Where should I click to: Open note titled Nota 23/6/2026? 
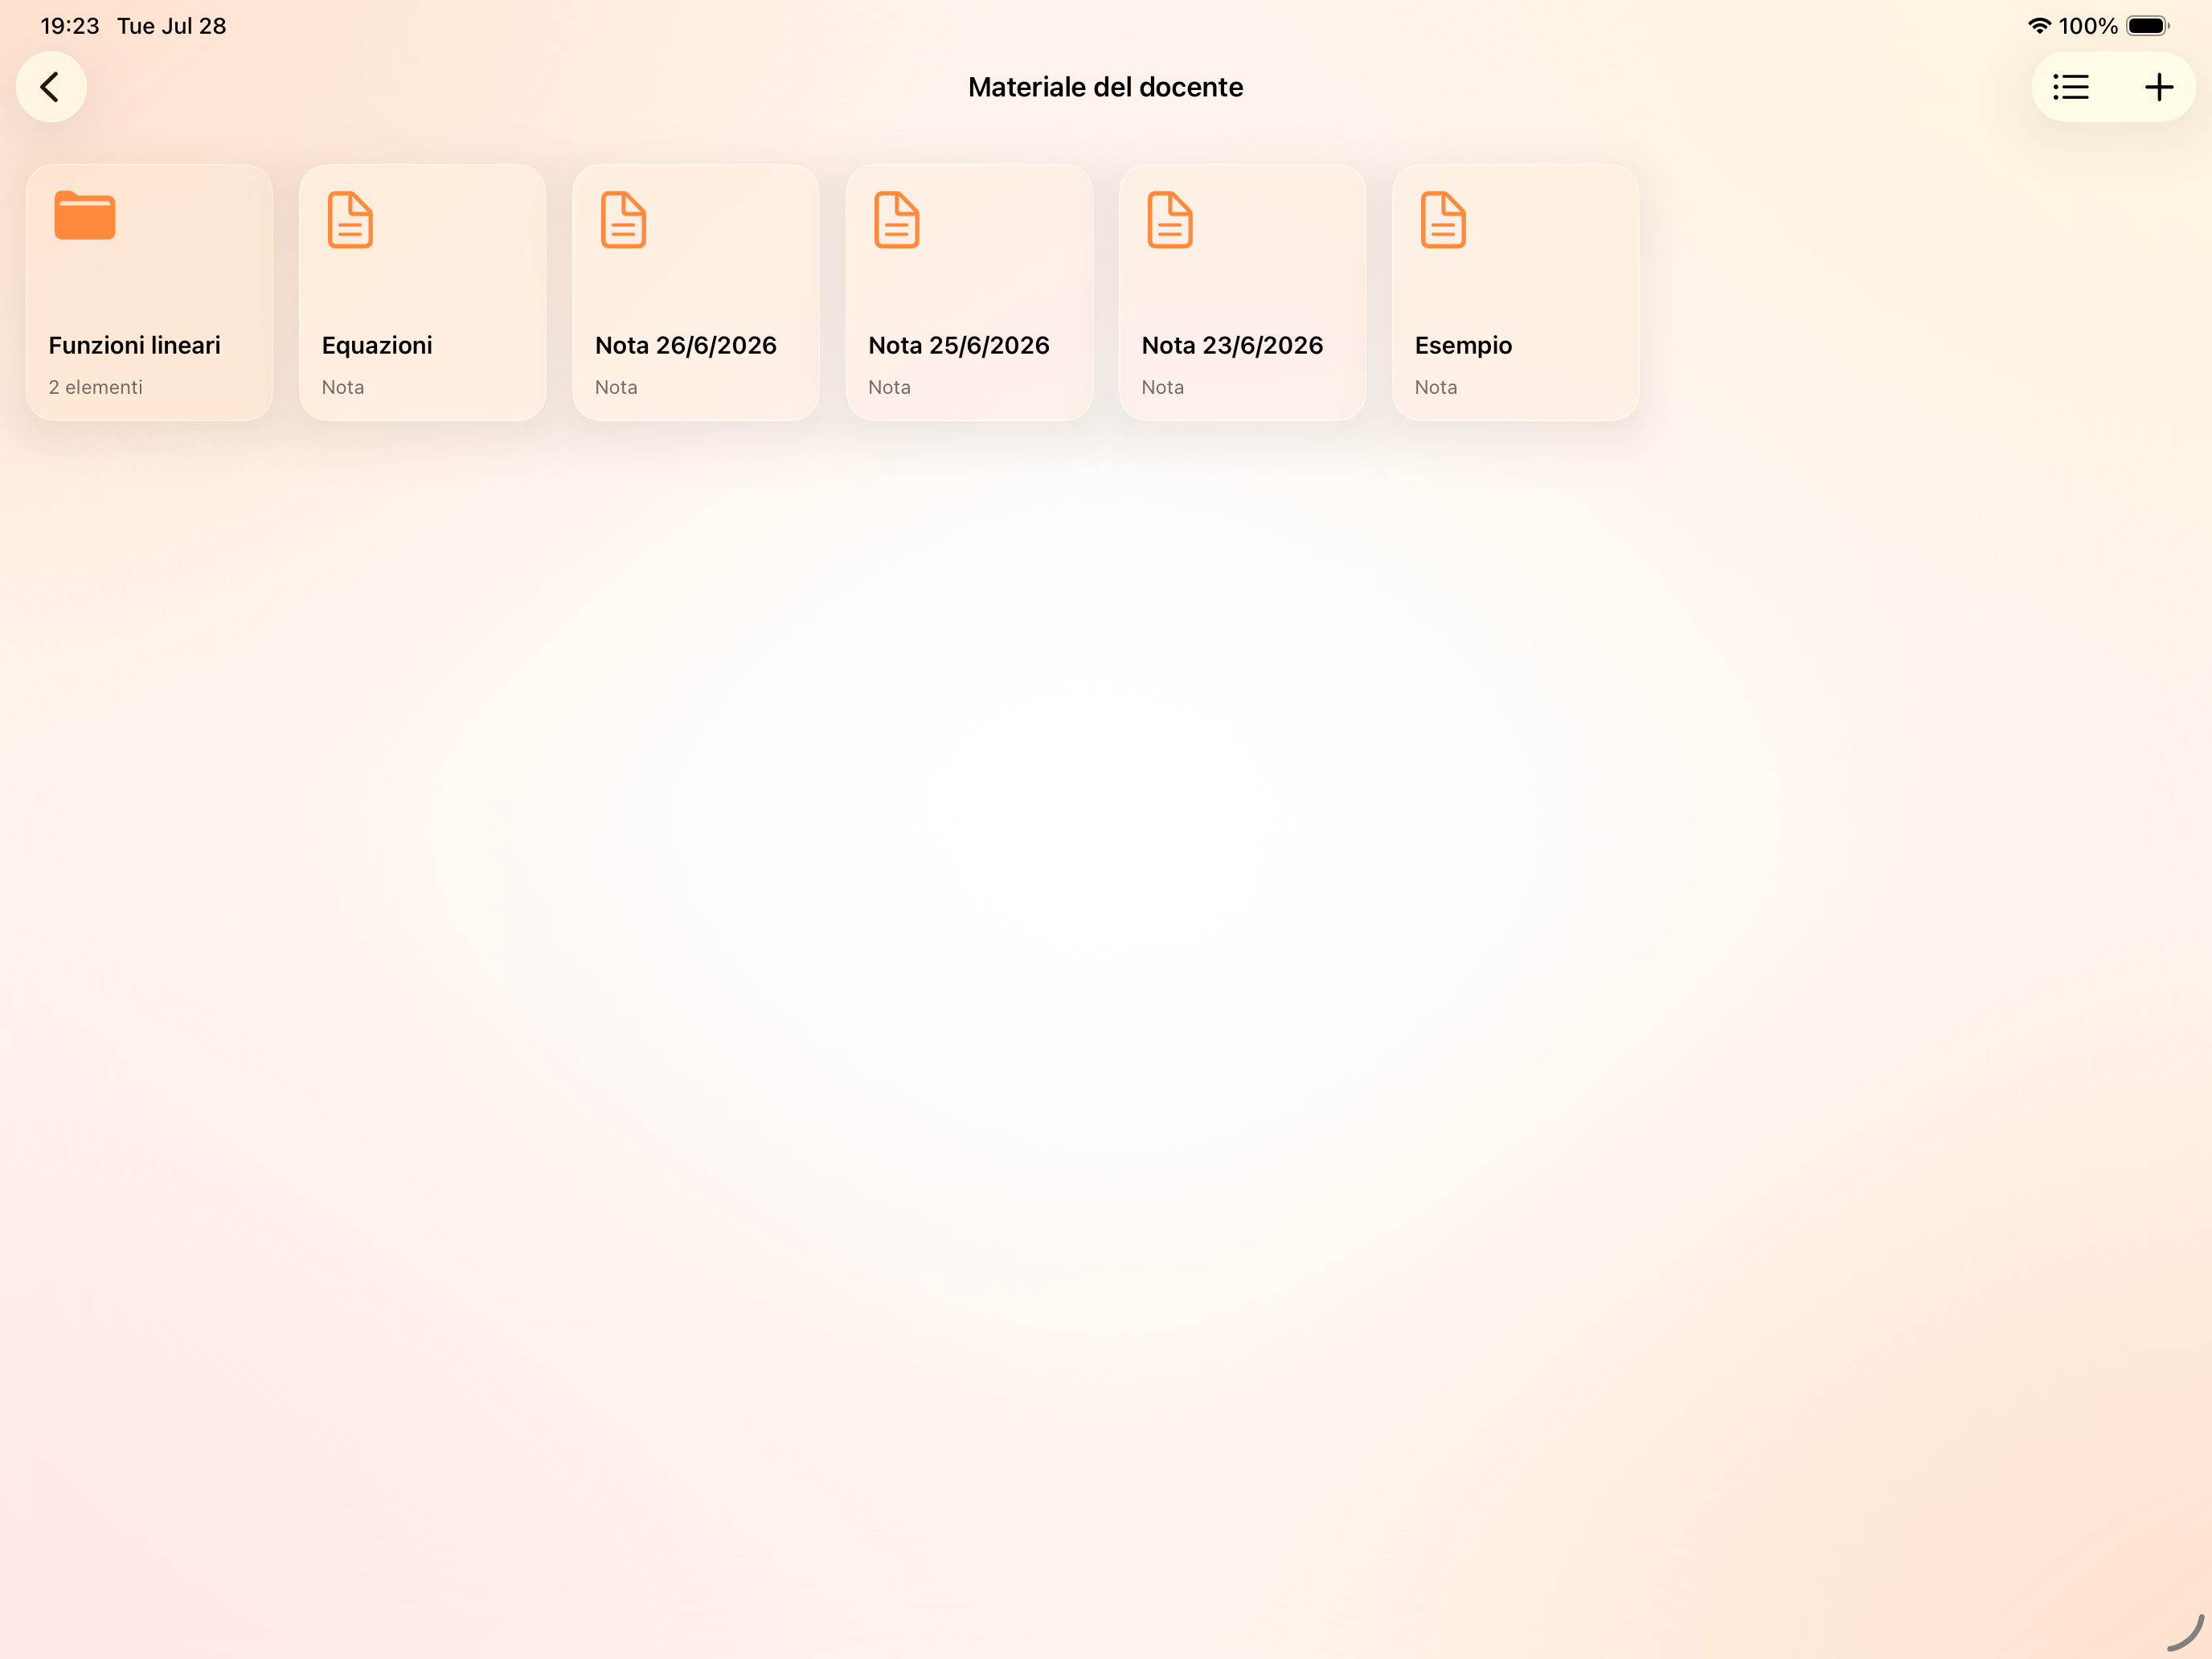1232,345
